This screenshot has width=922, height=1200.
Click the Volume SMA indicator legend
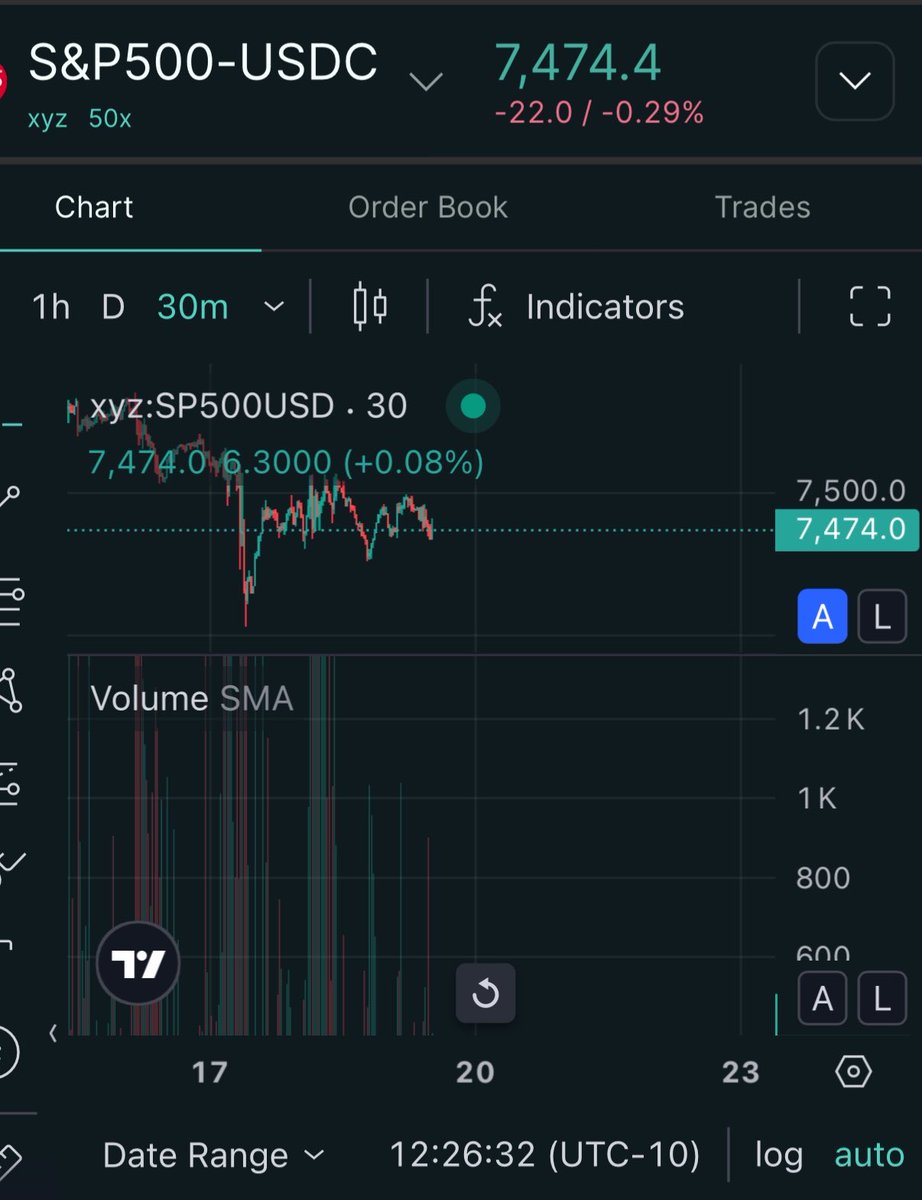[x=192, y=698]
